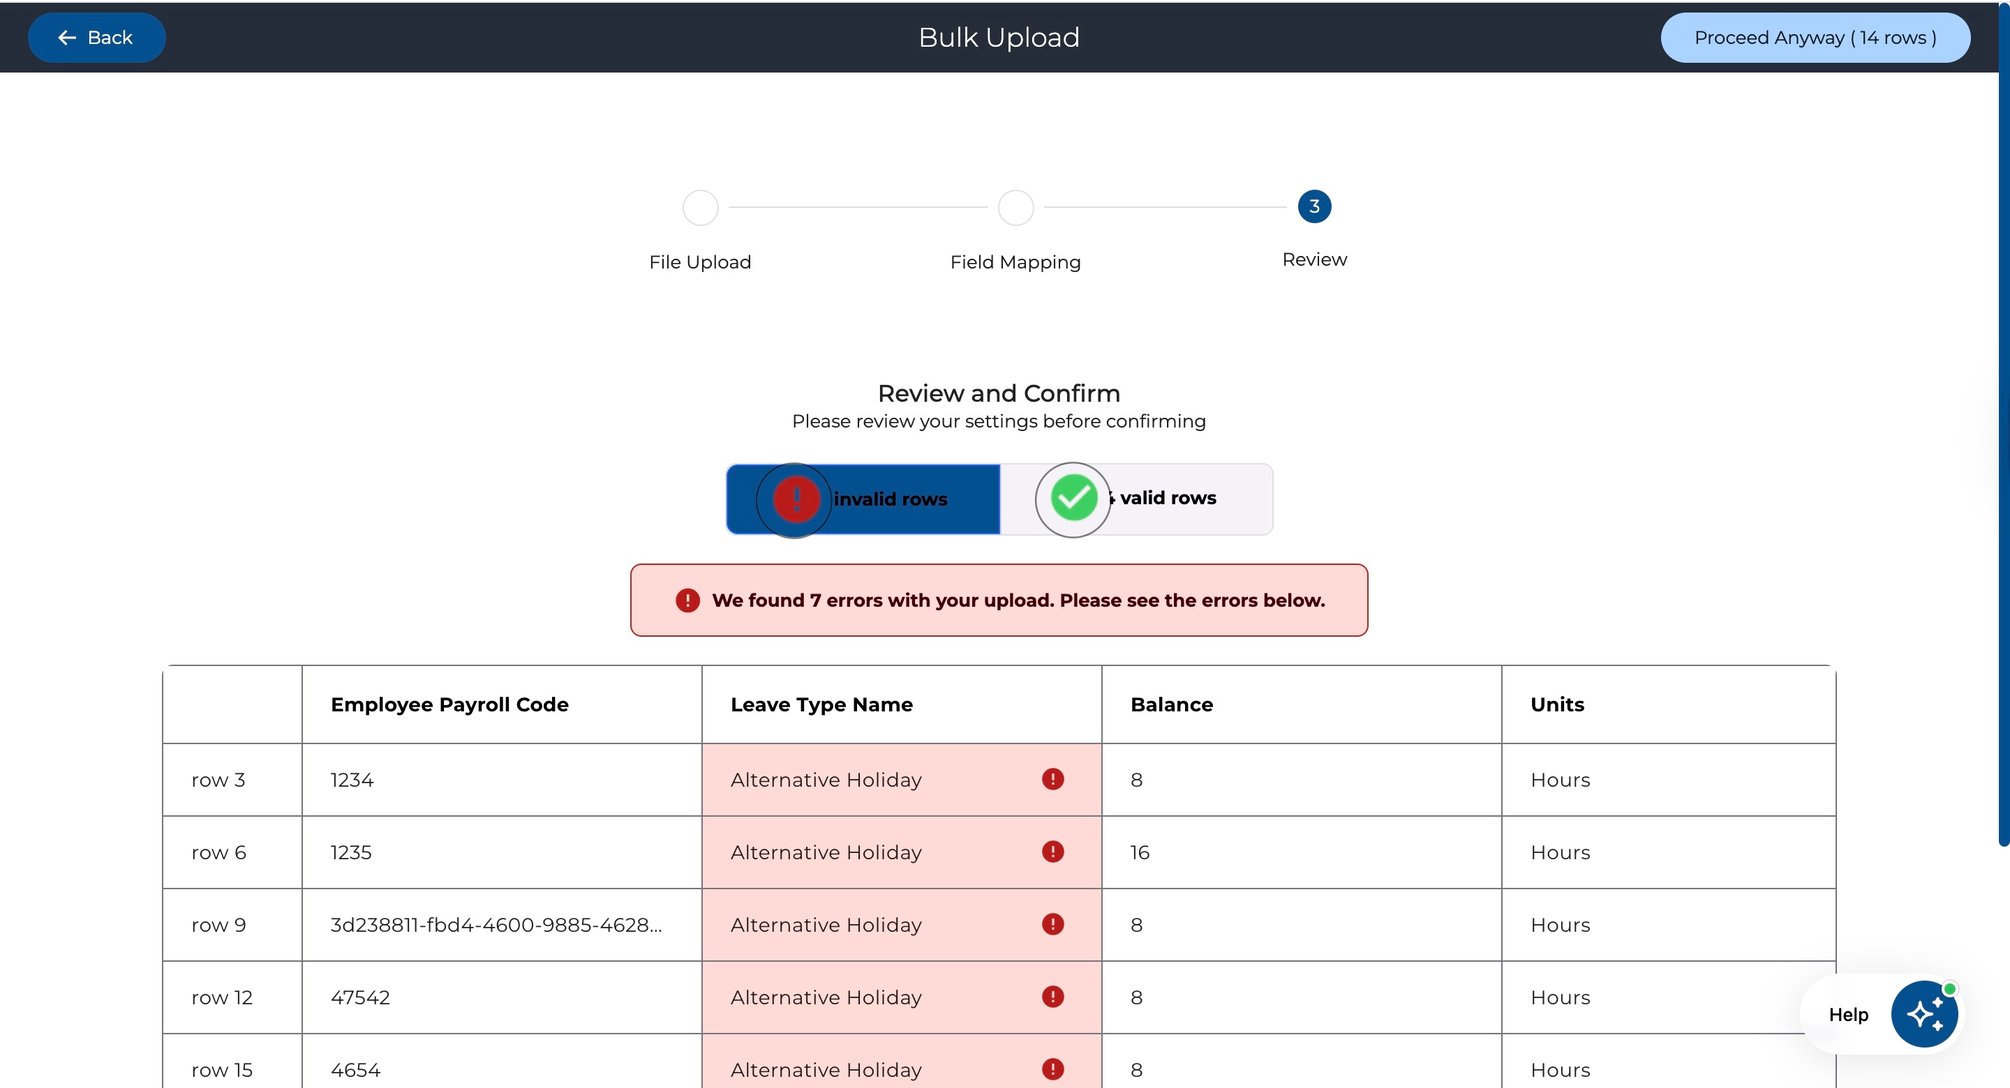Click the error icon in row 12

coord(1053,997)
